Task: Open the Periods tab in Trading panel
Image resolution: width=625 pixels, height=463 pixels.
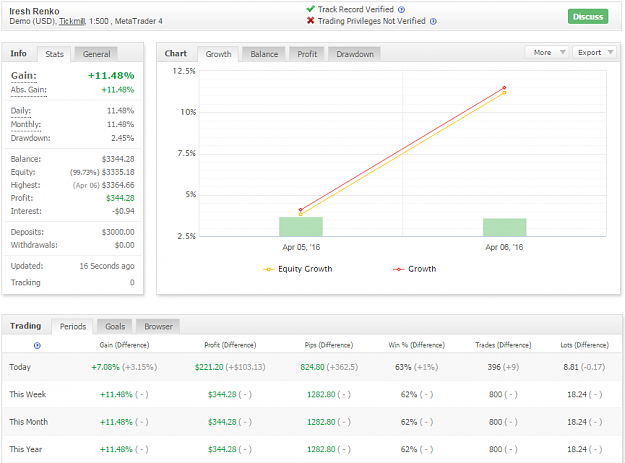Action: point(73,327)
